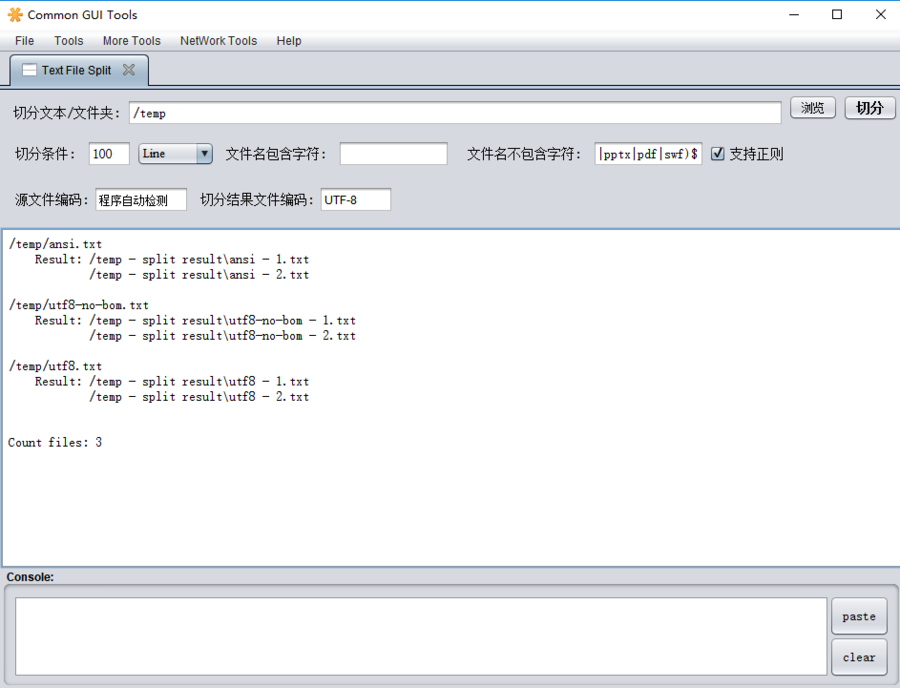
Task: Open the File menu
Action: [24, 41]
